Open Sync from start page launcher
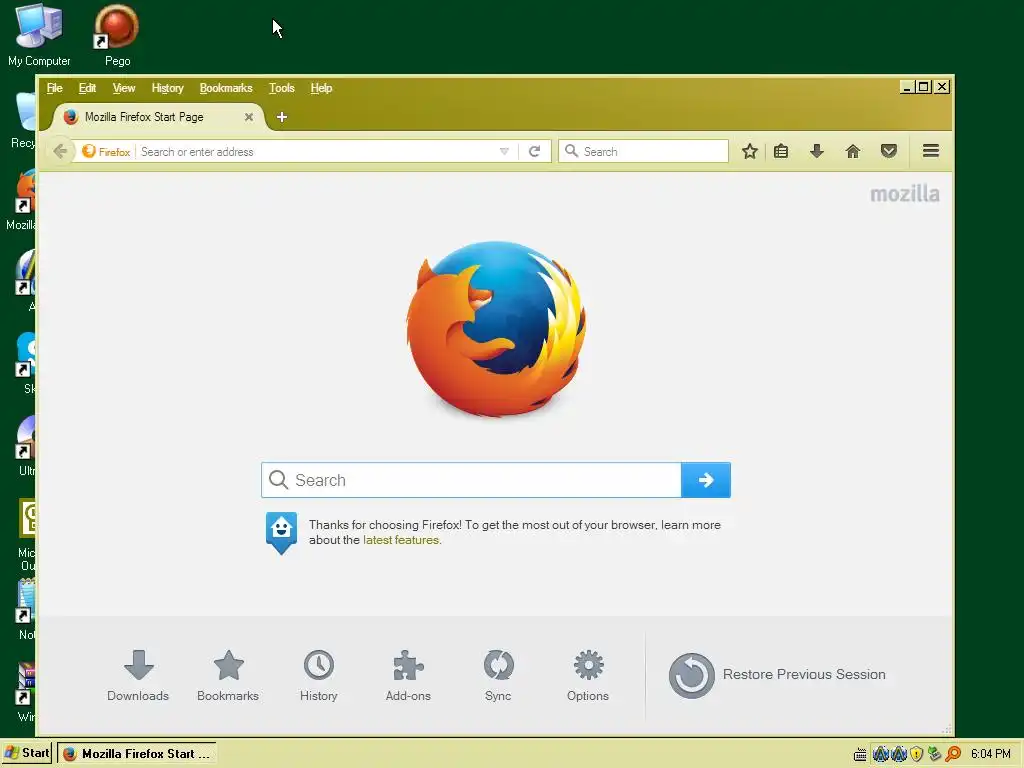1024x768 pixels. pyautogui.click(x=498, y=675)
